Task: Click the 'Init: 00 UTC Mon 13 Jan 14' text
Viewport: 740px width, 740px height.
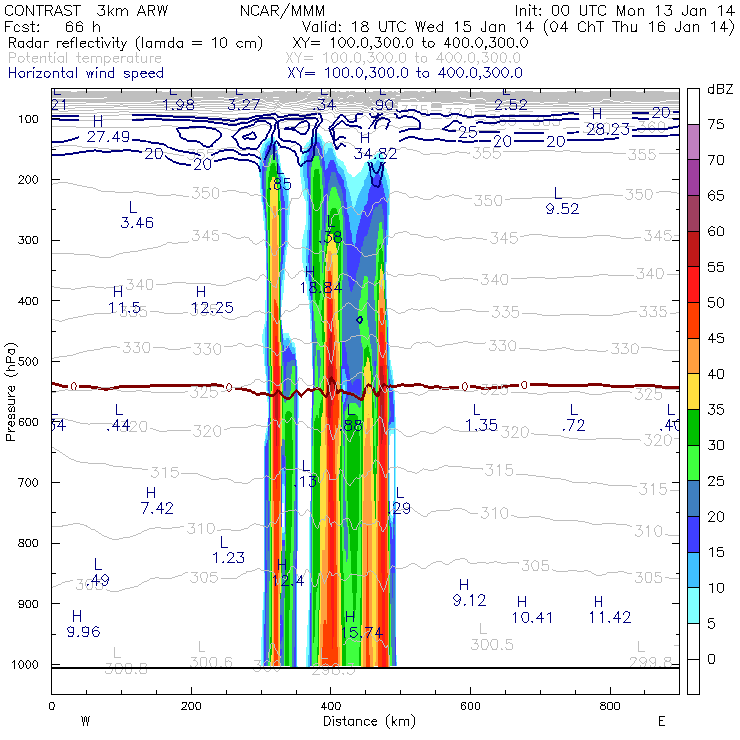Action: coord(624,10)
